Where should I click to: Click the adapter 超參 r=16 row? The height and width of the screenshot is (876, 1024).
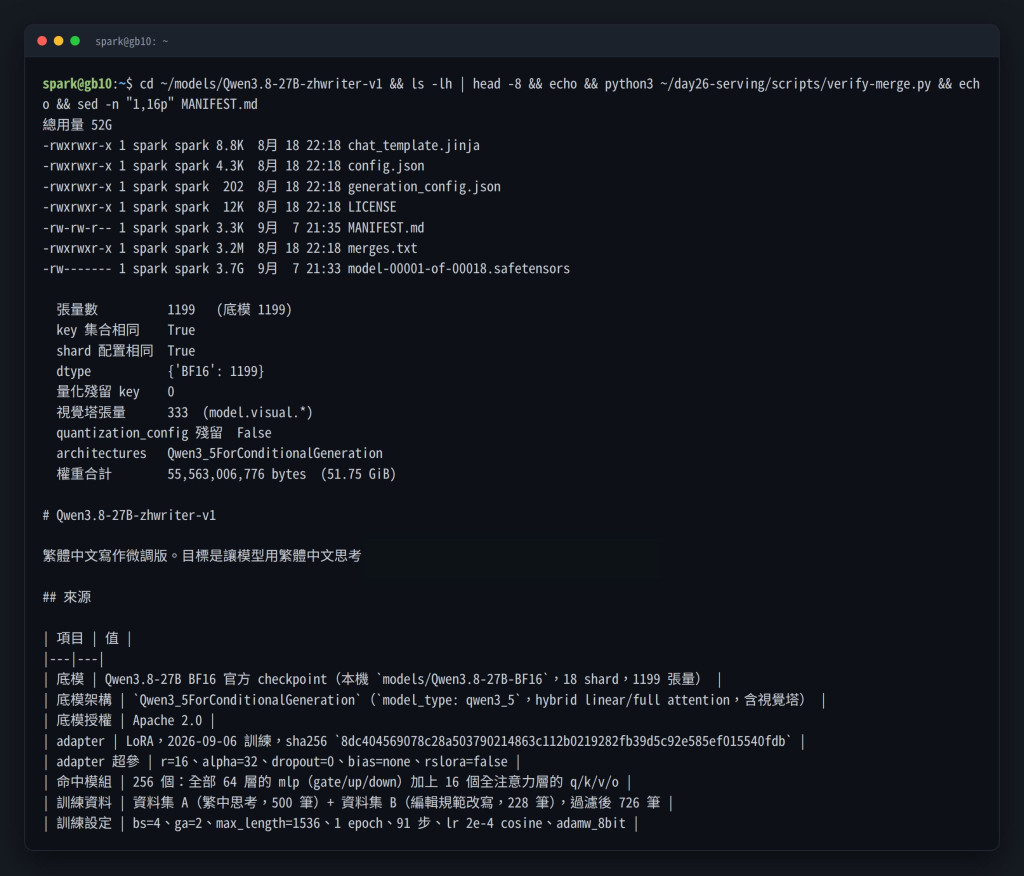tap(281, 762)
